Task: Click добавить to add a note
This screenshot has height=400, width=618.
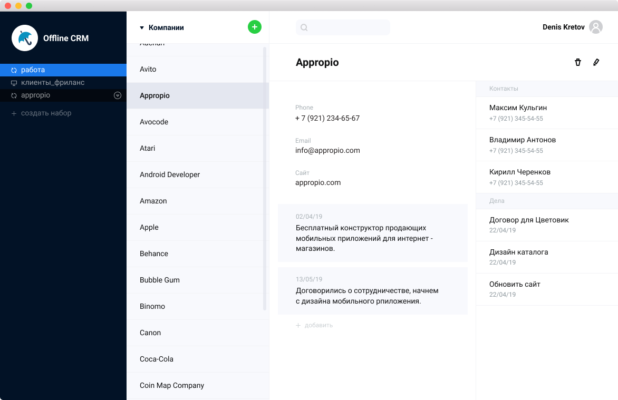Action: [319, 325]
